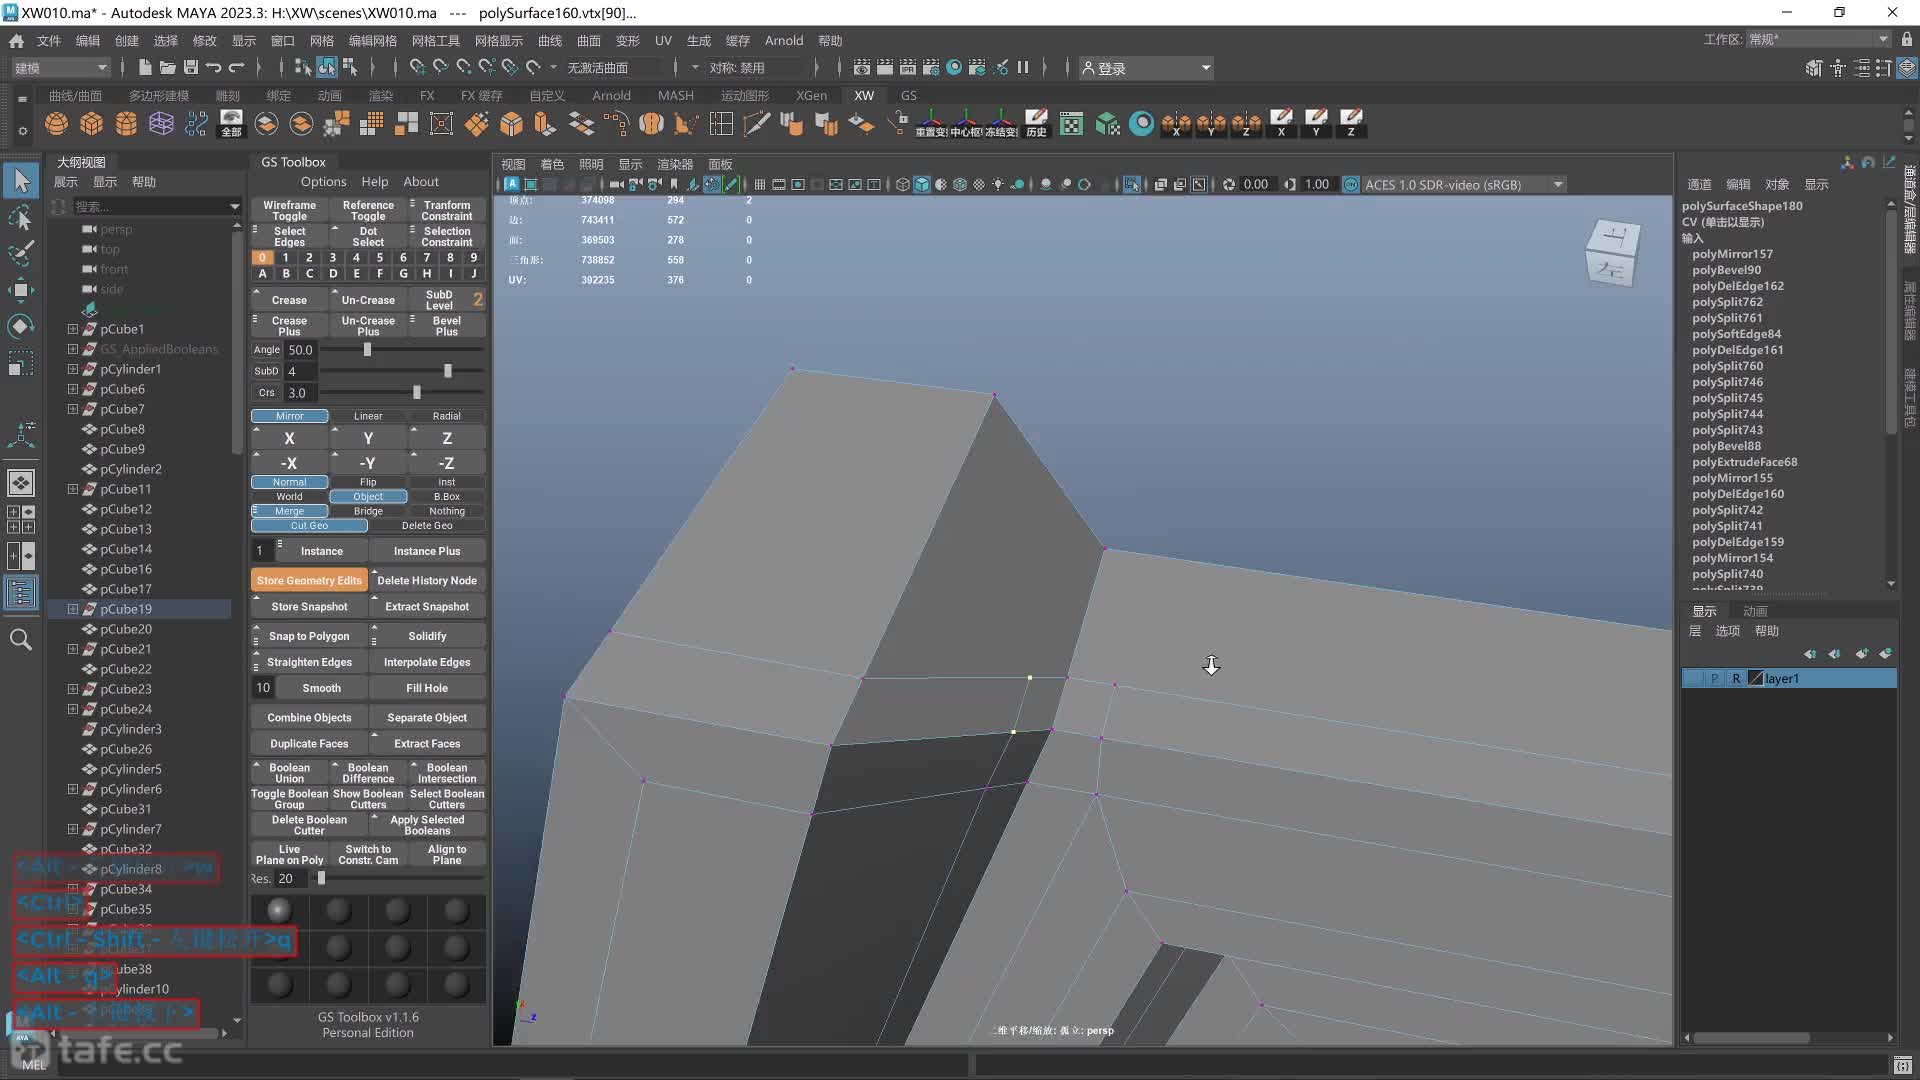Open Outliner search filter dropdown arrow
Image resolution: width=1920 pixels, height=1080 pixels.
pyautogui.click(x=234, y=207)
